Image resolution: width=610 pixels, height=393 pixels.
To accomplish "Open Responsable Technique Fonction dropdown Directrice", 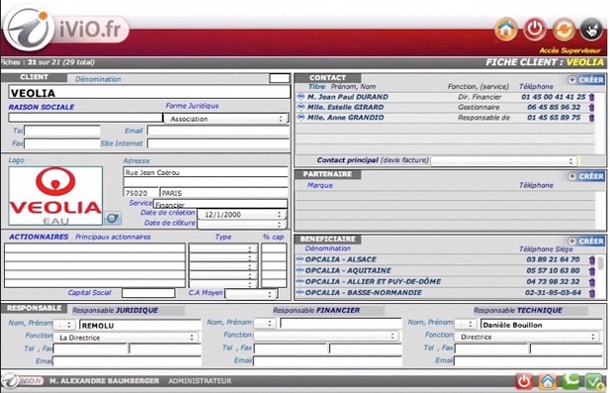I will (x=528, y=337).
